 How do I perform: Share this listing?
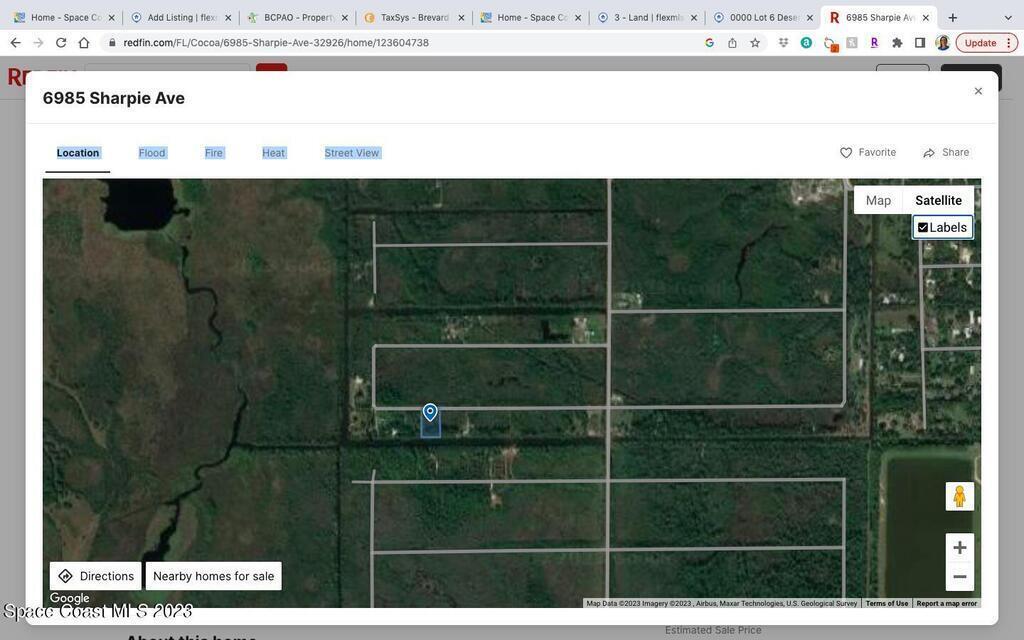[945, 153]
